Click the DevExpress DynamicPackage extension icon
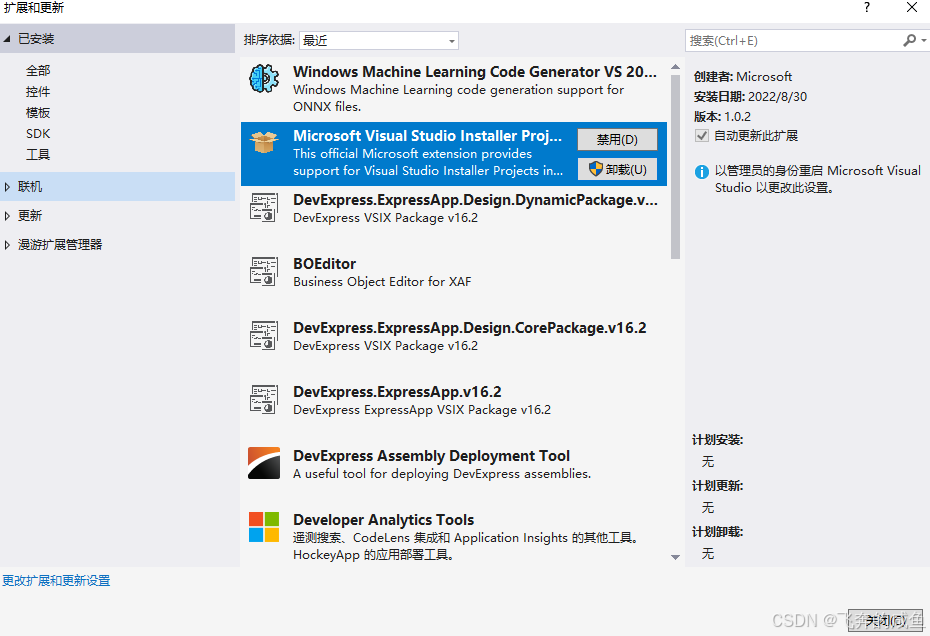The image size is (930, 636). 264,207
